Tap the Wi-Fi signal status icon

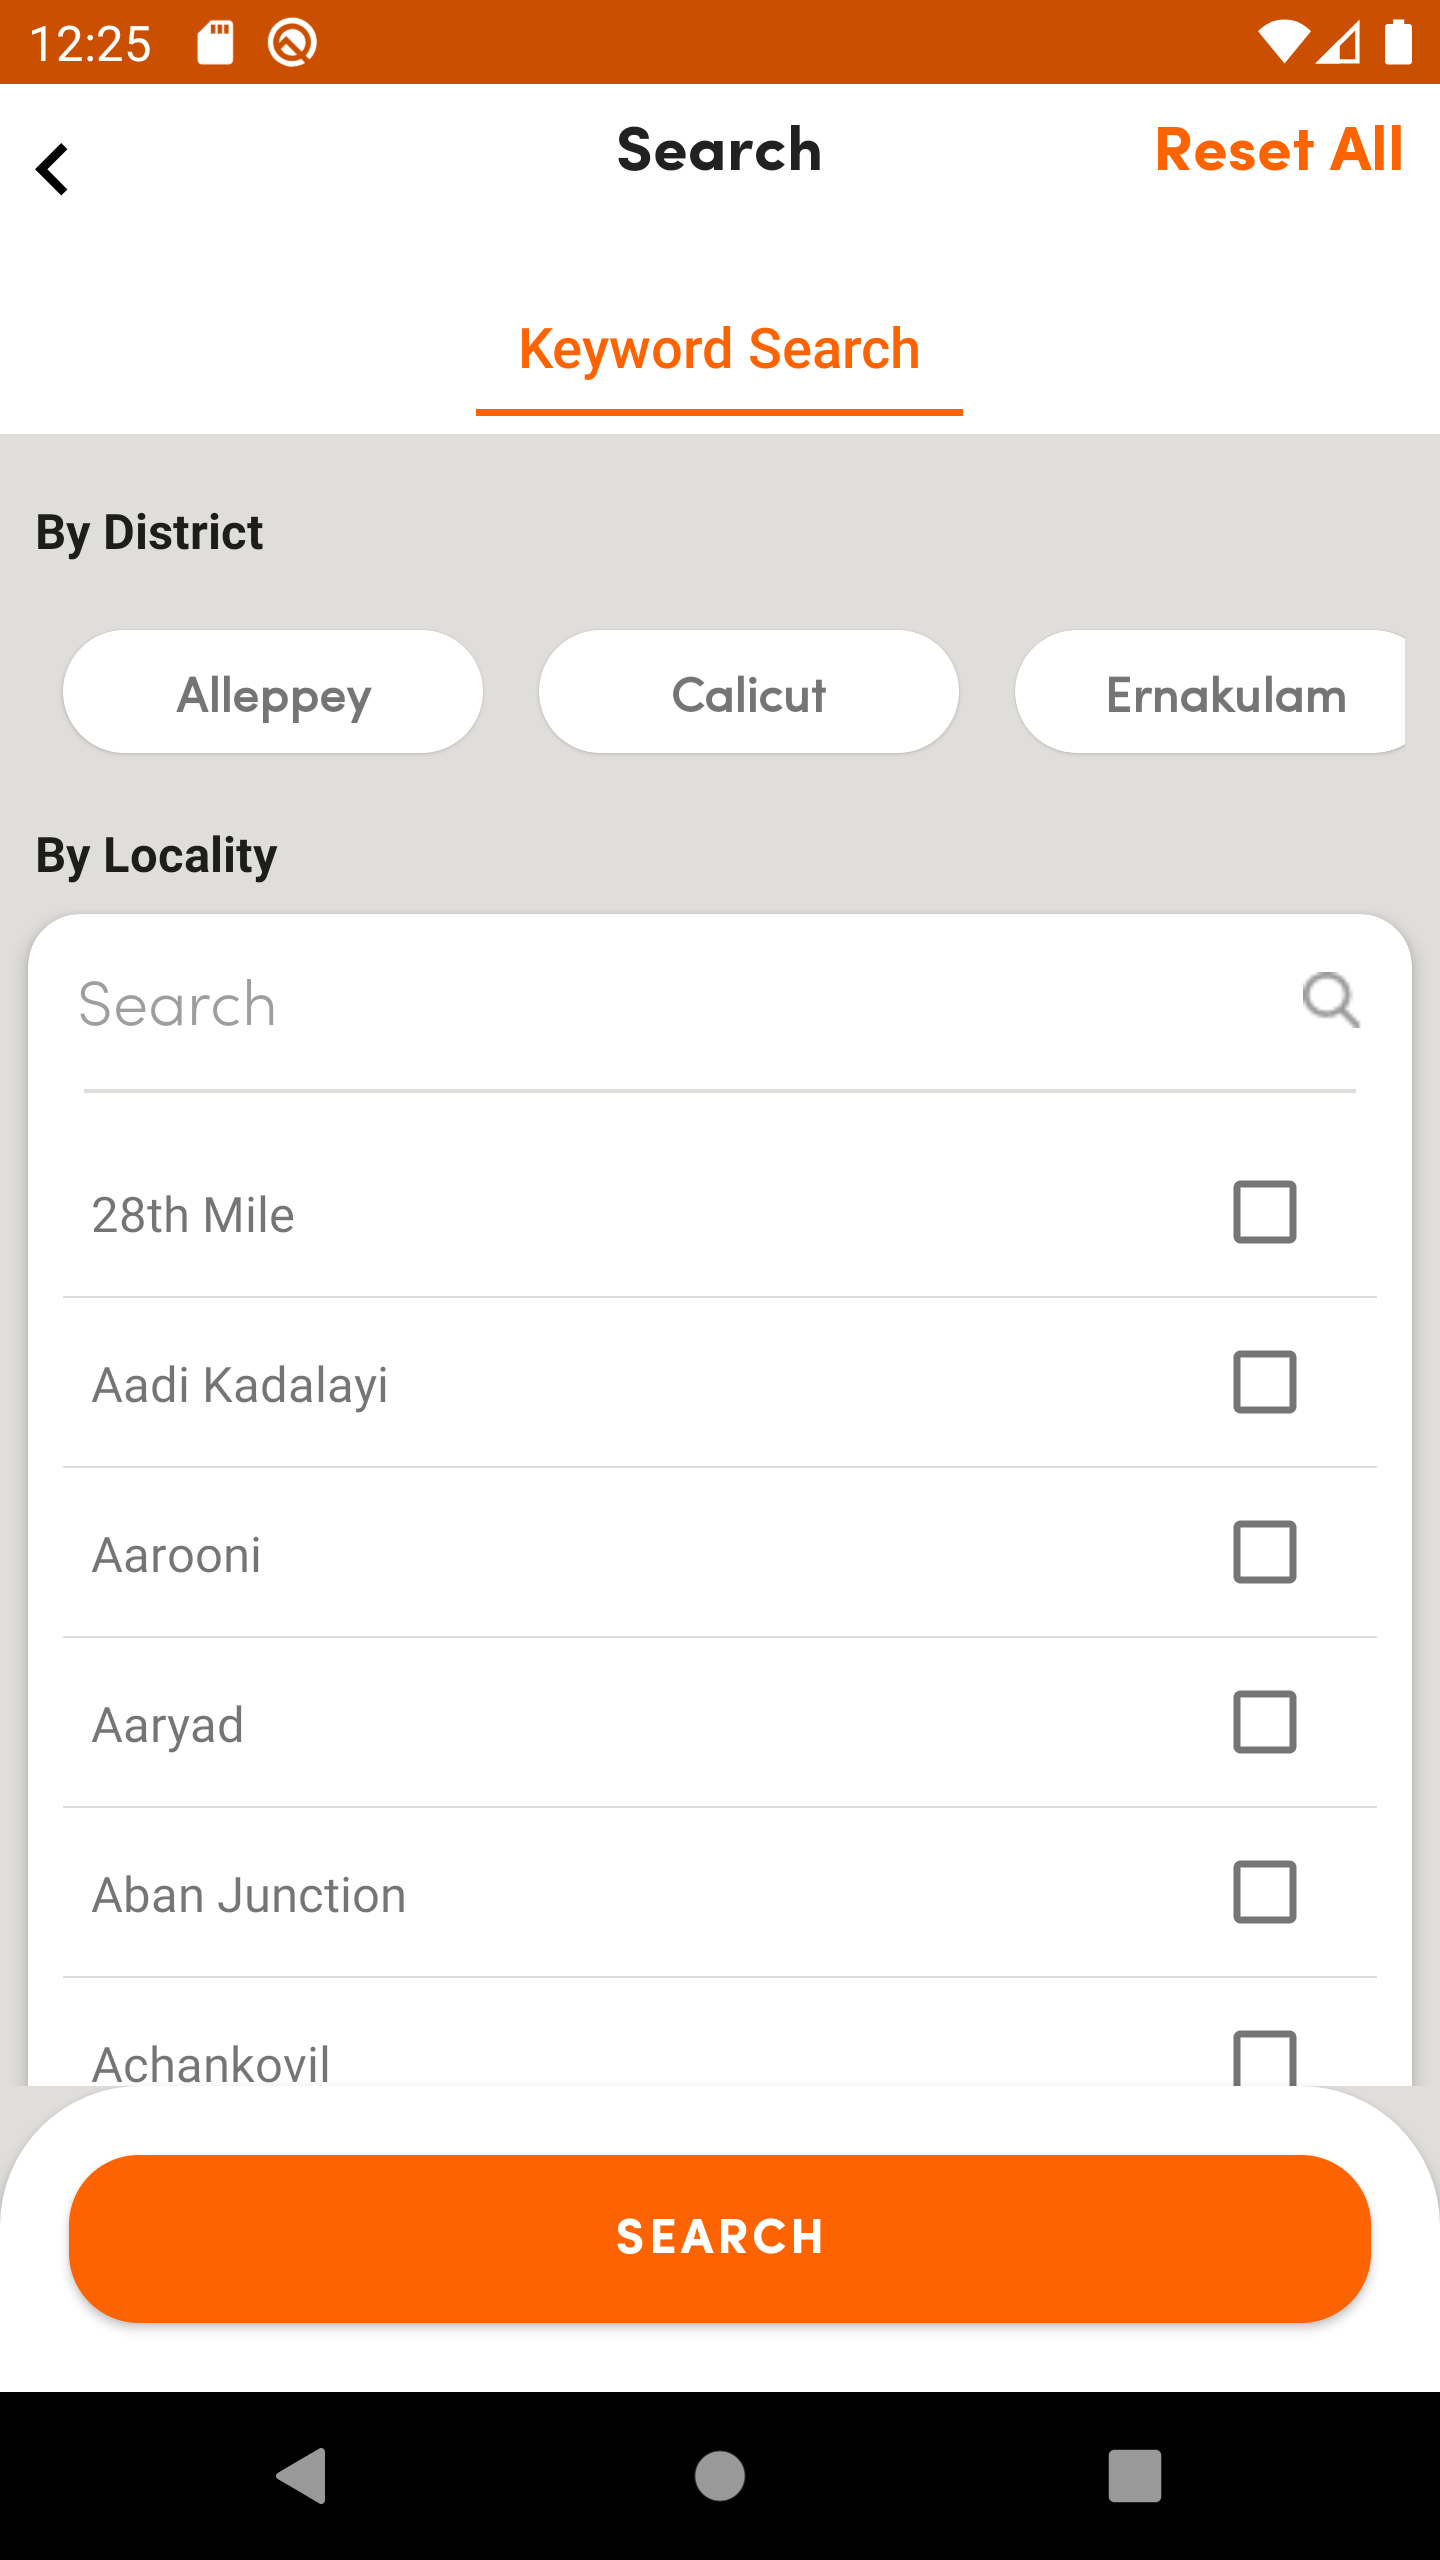pos(1283,43)
